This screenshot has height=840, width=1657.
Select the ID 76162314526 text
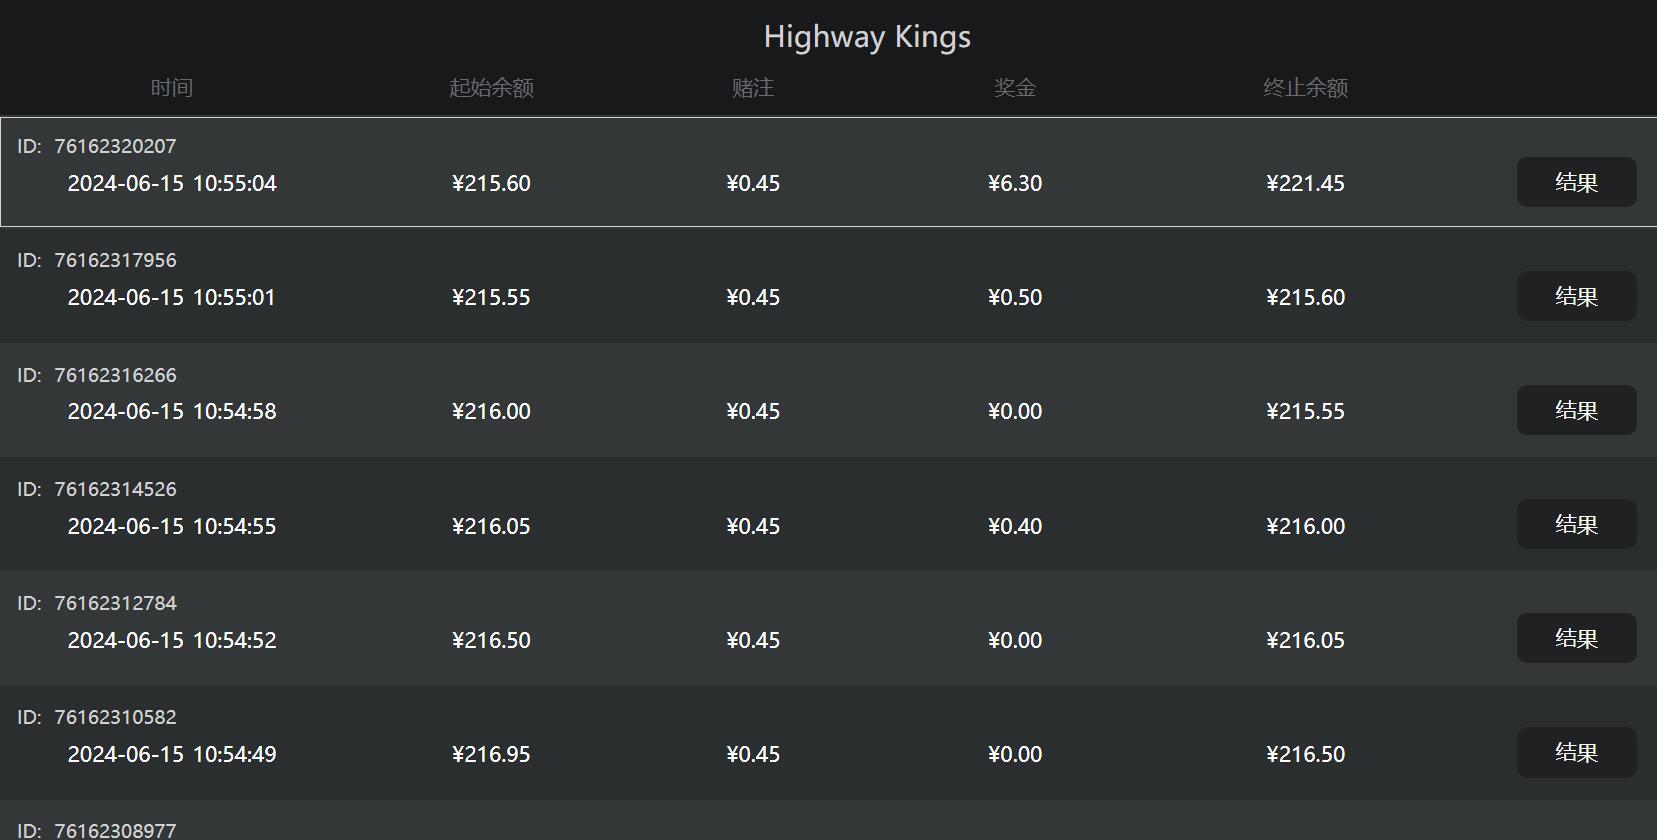point(97,489)
